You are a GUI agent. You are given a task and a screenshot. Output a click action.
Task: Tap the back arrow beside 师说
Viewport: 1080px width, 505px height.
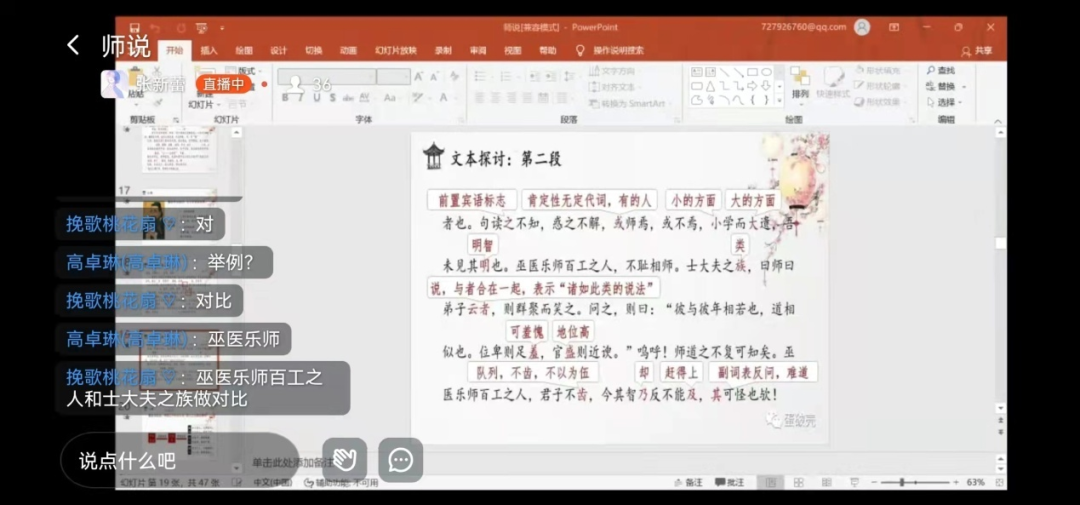click(73, 45)
